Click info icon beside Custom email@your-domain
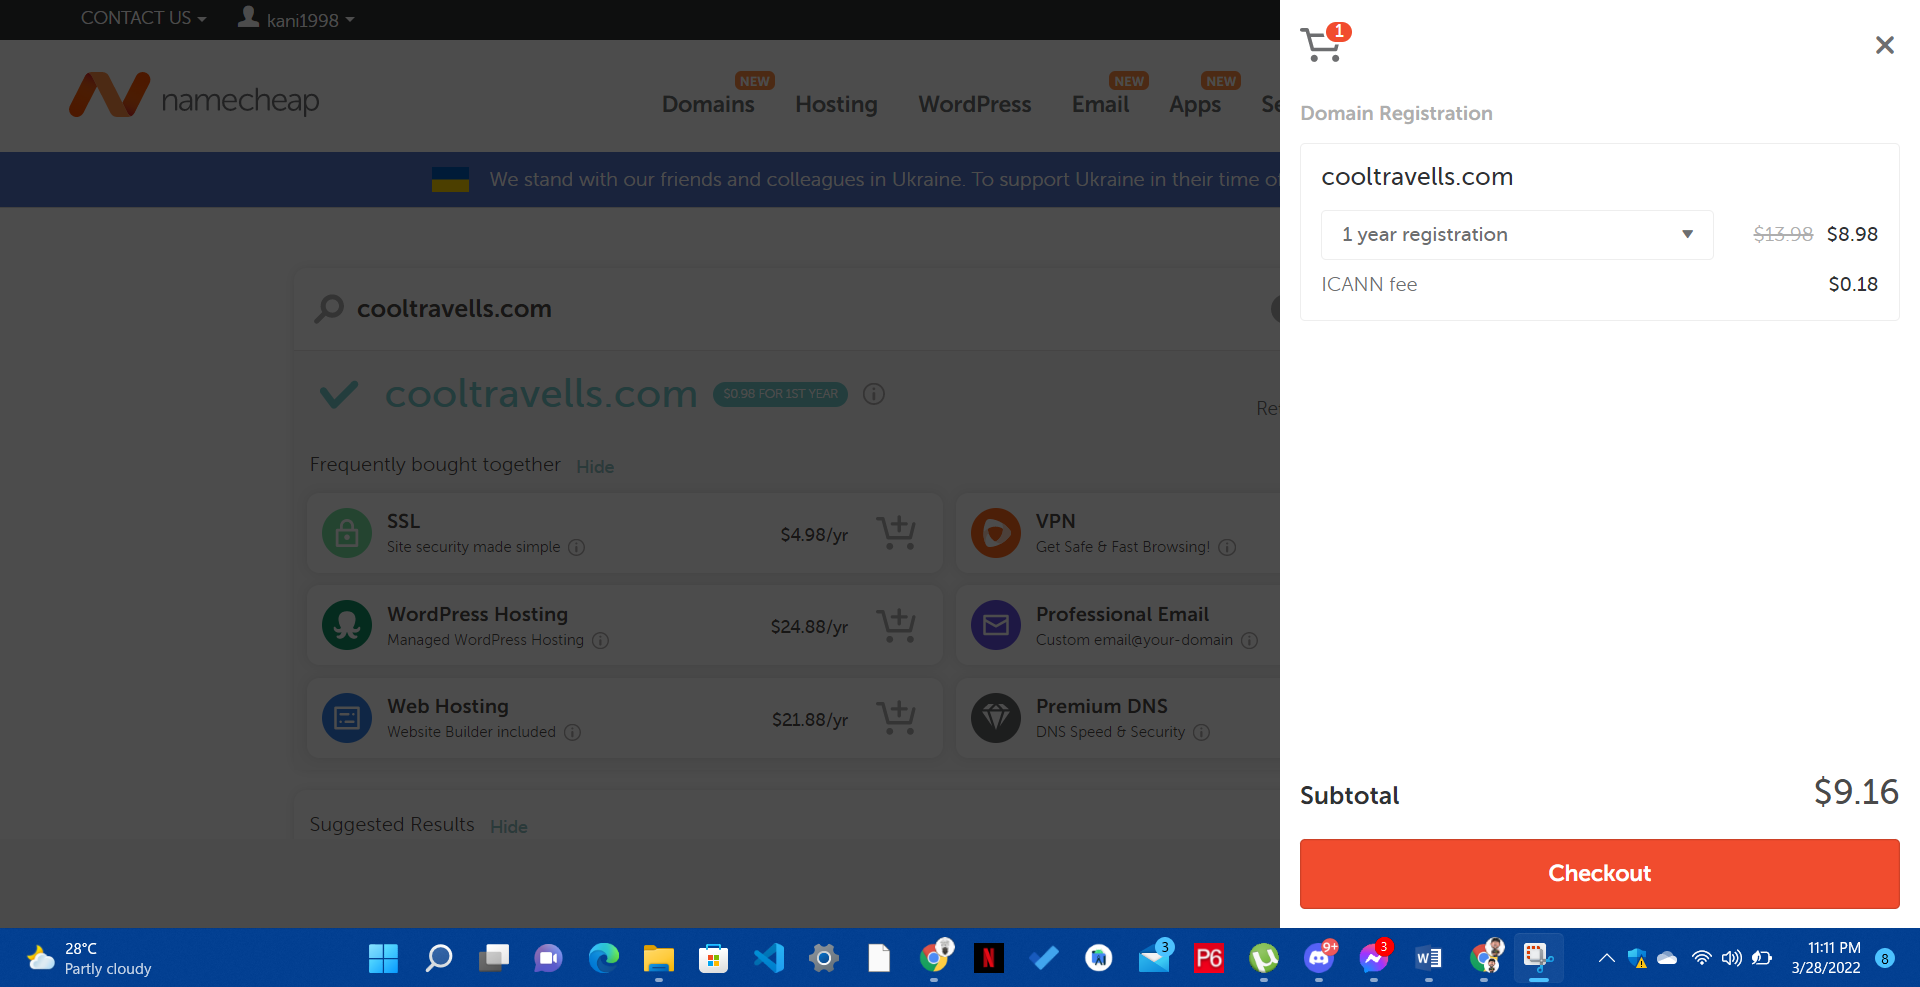The width and height of the screenshot is (1920, 987). pos(1249,640)
